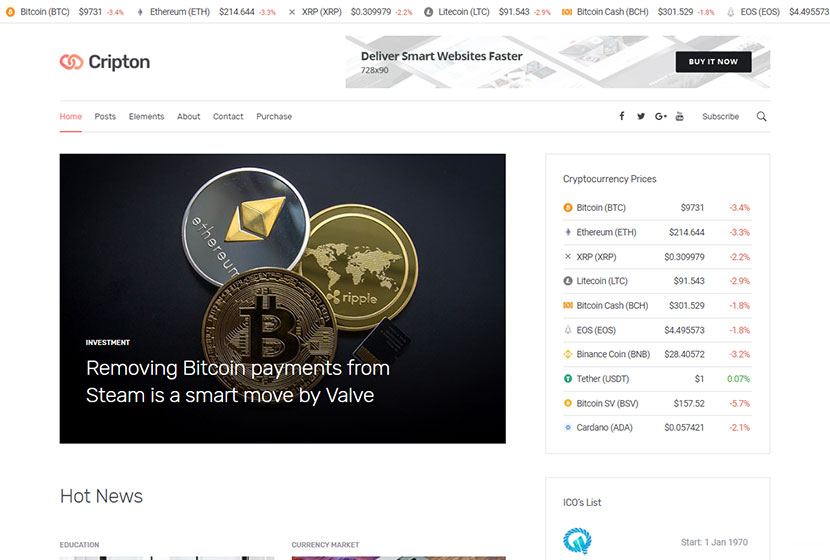Select the Tether green coin icon

tap(568, 378)
